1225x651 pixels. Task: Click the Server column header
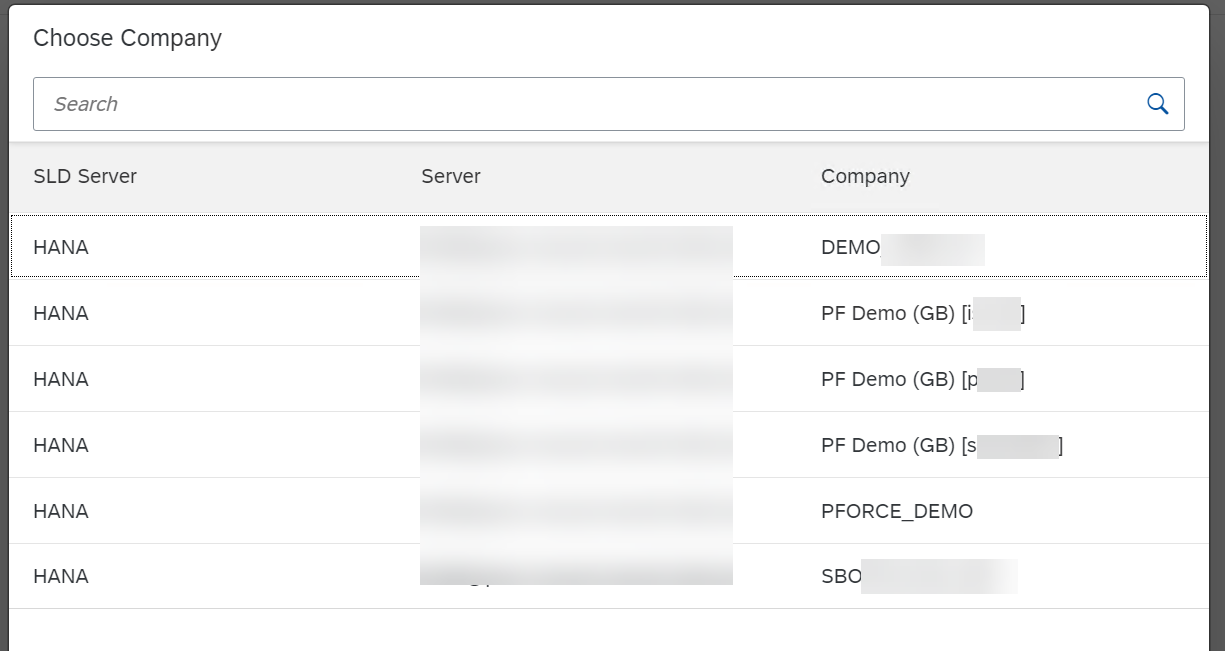[451, 176]
